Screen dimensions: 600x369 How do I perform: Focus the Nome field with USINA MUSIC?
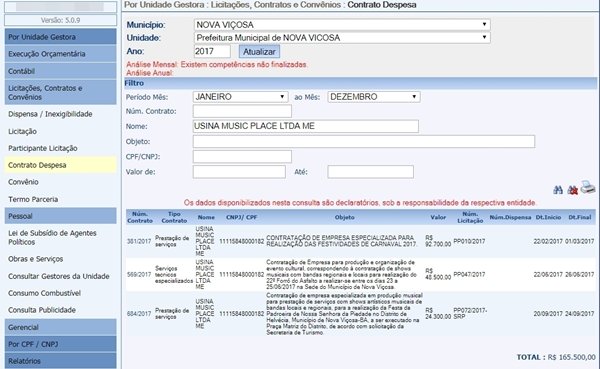pyautogui.click(x=306, y=126)
